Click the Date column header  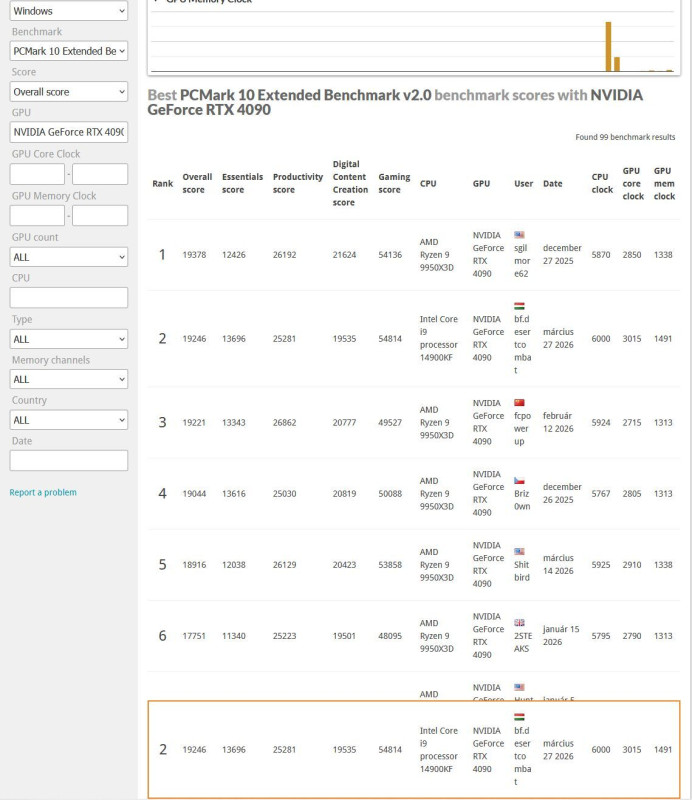(552, 183)
